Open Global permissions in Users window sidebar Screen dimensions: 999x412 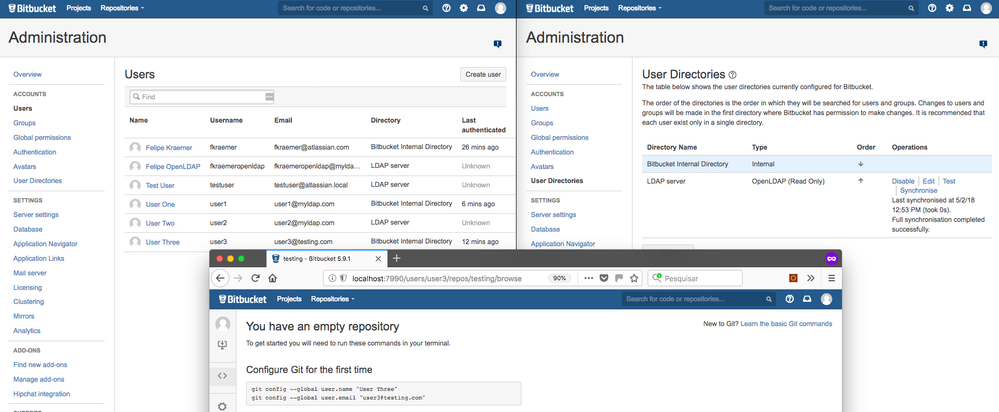coord(42,138)
